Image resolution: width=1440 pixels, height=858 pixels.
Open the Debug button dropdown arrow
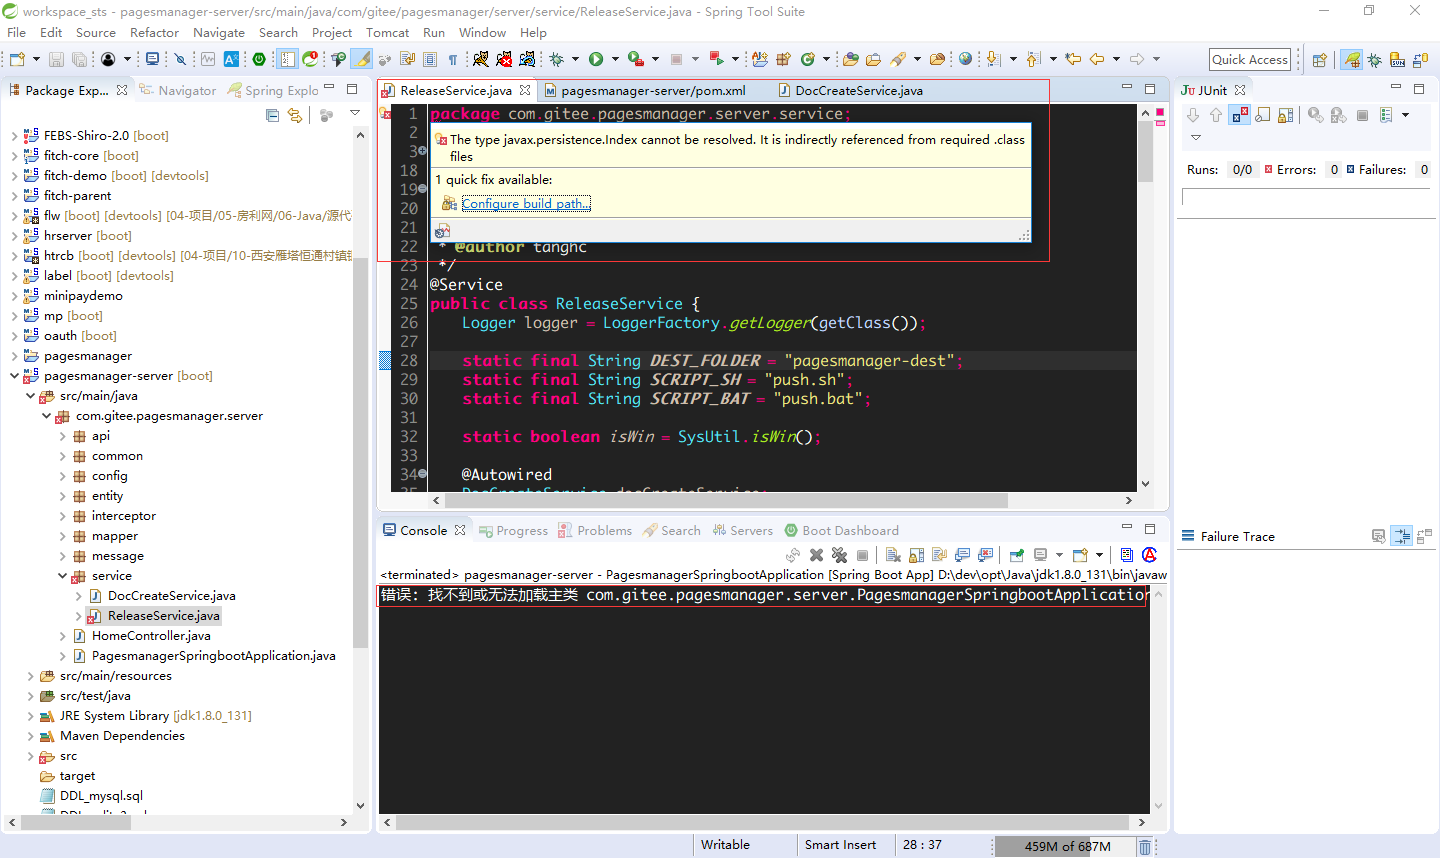(575, 60)
